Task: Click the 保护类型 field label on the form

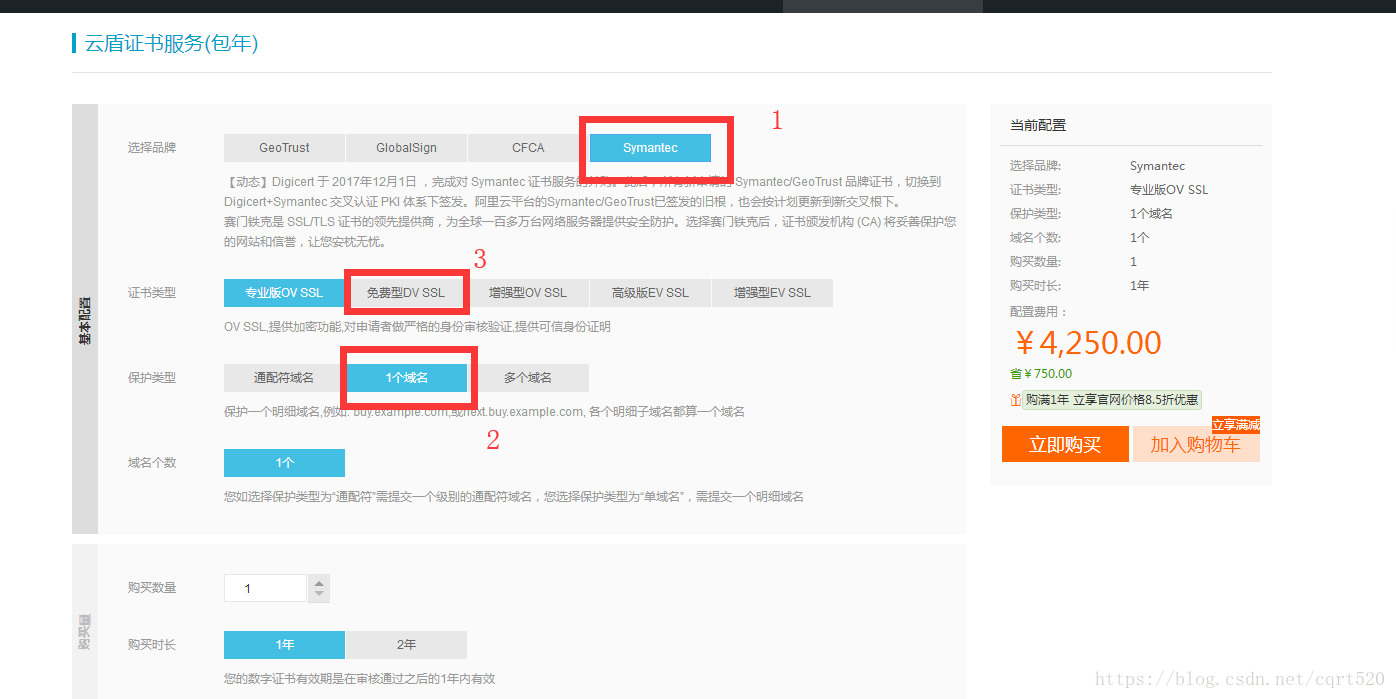Action: coord(152,378)
